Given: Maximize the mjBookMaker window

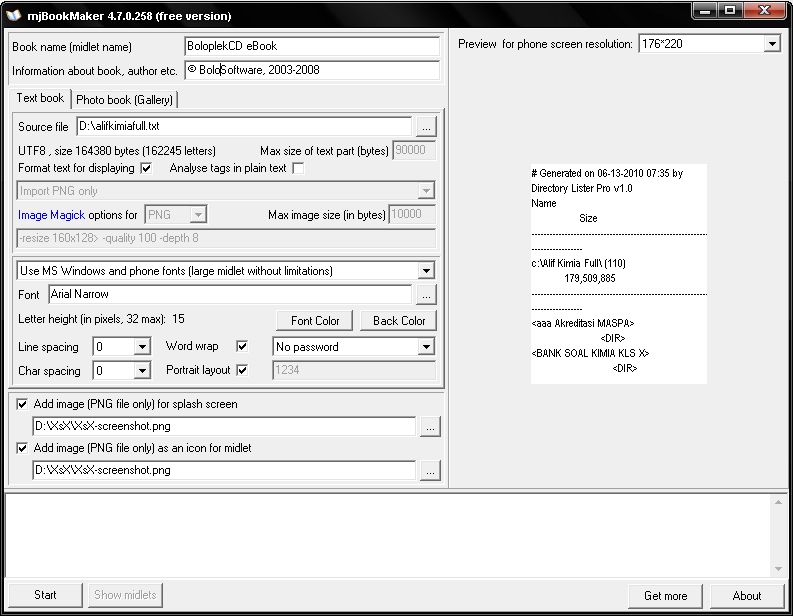Looking at the screenshot, I should [730, 11].
